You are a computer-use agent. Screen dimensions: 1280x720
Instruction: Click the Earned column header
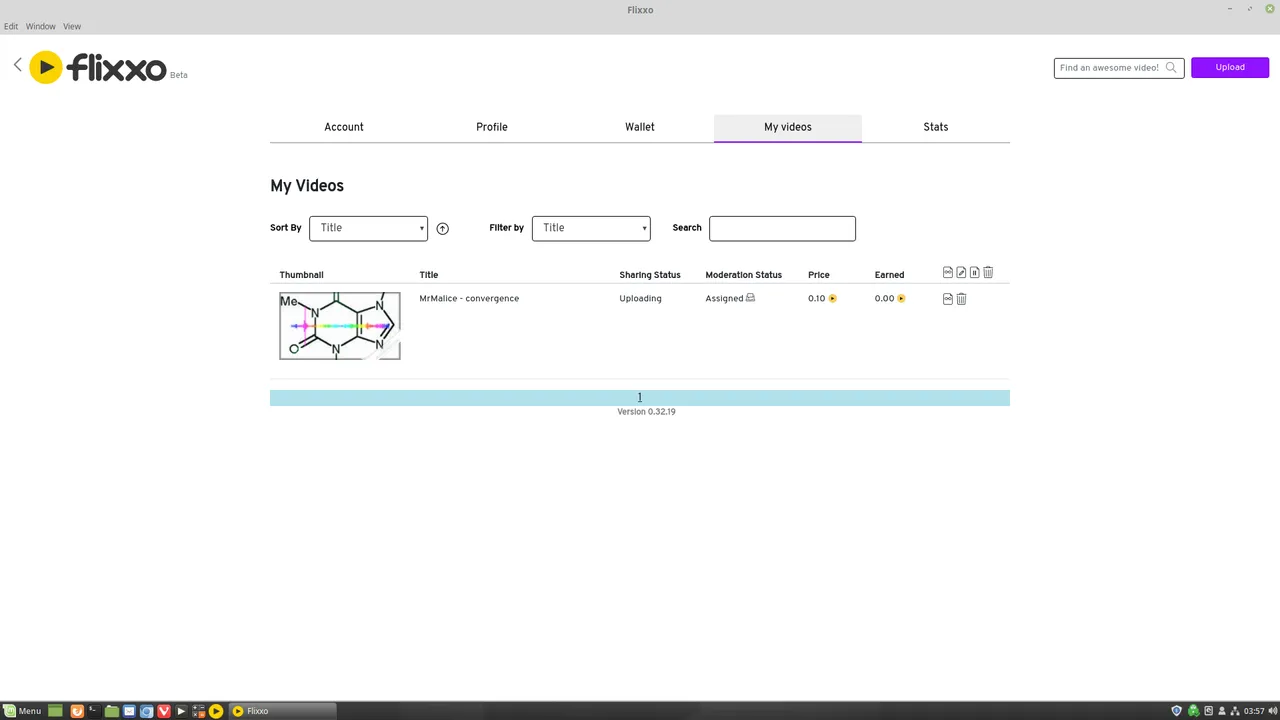[889, 275]
